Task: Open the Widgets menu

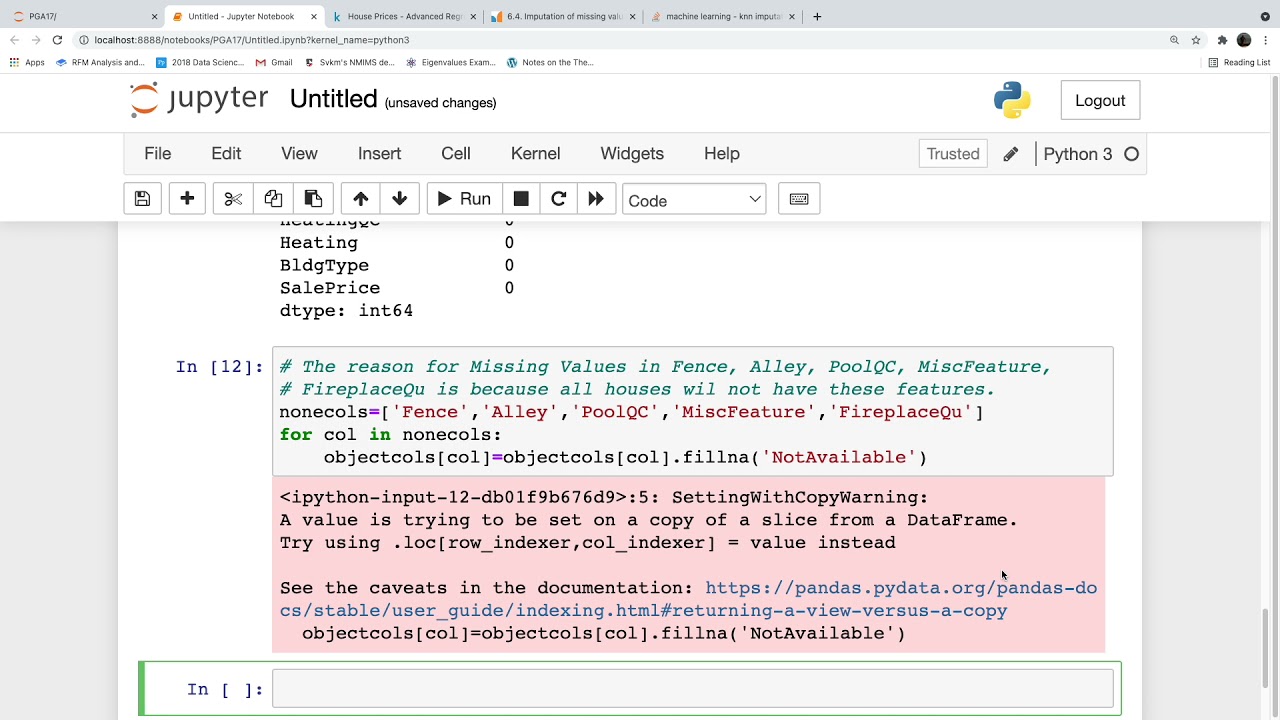Action: [632, 154]
